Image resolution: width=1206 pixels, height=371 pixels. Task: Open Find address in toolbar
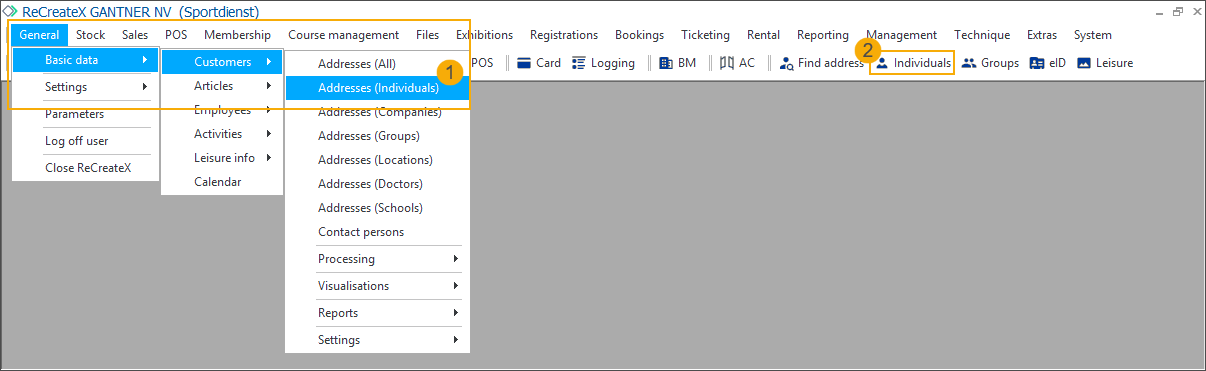(x=821, y=63)
